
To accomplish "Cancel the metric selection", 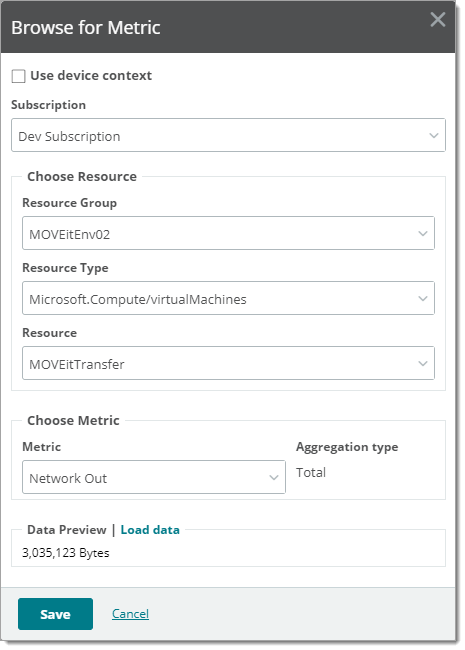I will [x=130, y=614].
